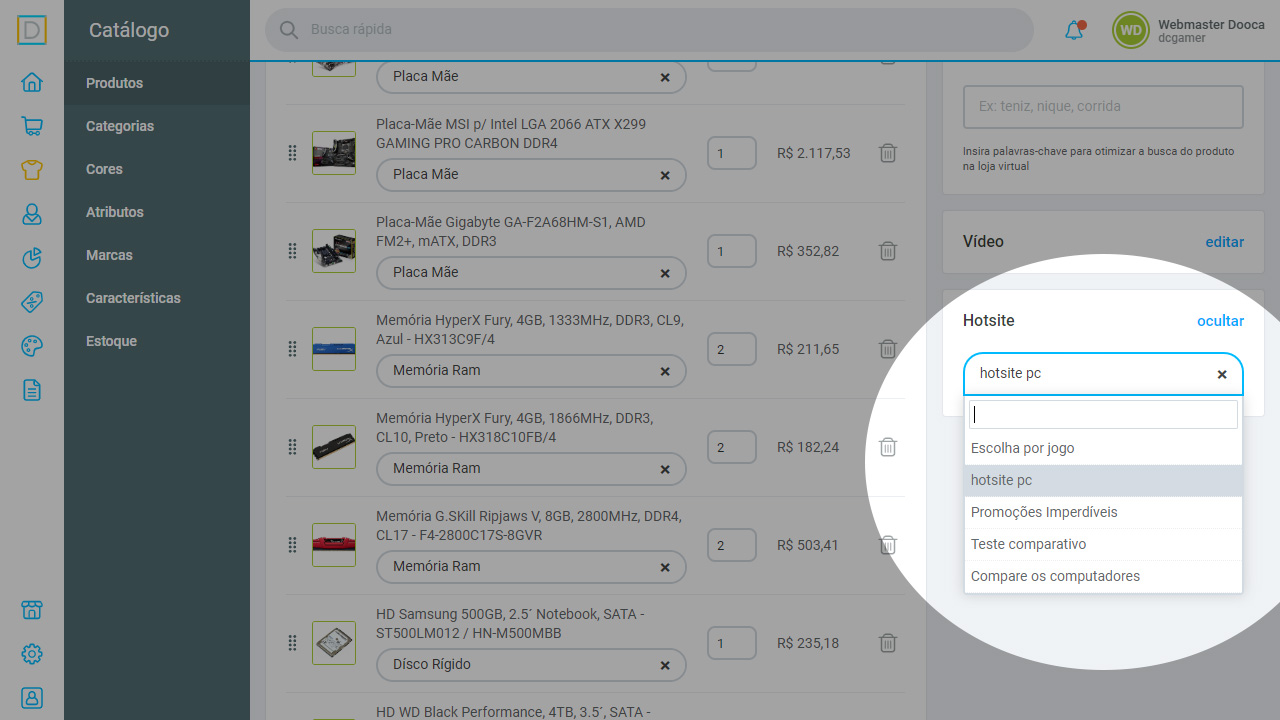Choose hotsite pc in dropdown list
The image size is (1280, 720).
click(x=1103, y=480)
